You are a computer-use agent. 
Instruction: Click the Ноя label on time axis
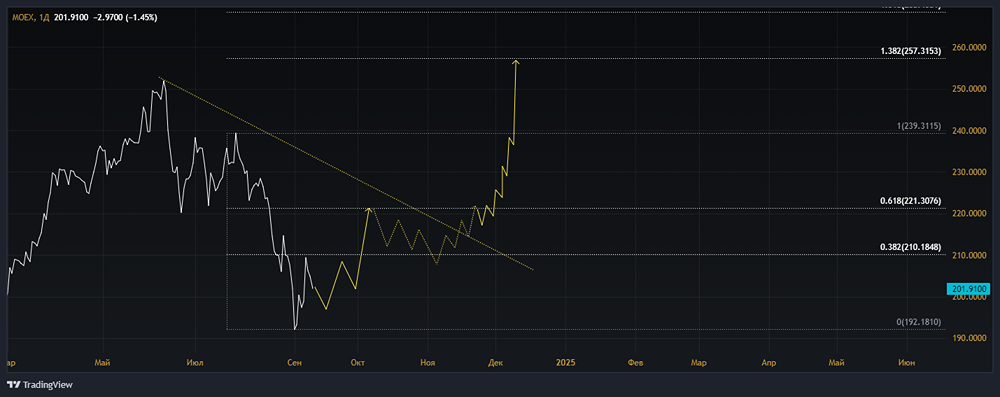(427, 363)
